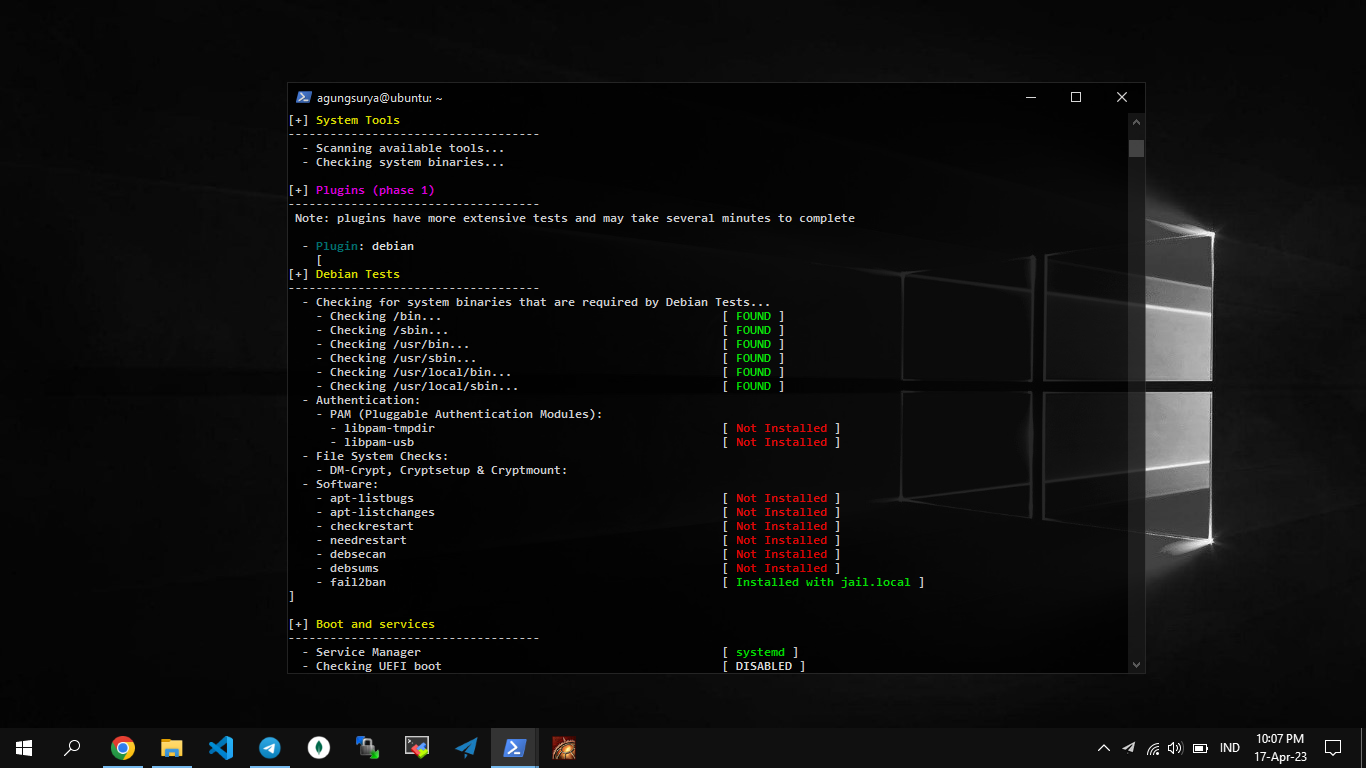Open the volume speaker tray icon
Viewport: 1366px width, 768px height.
[x=1175, y=748]
